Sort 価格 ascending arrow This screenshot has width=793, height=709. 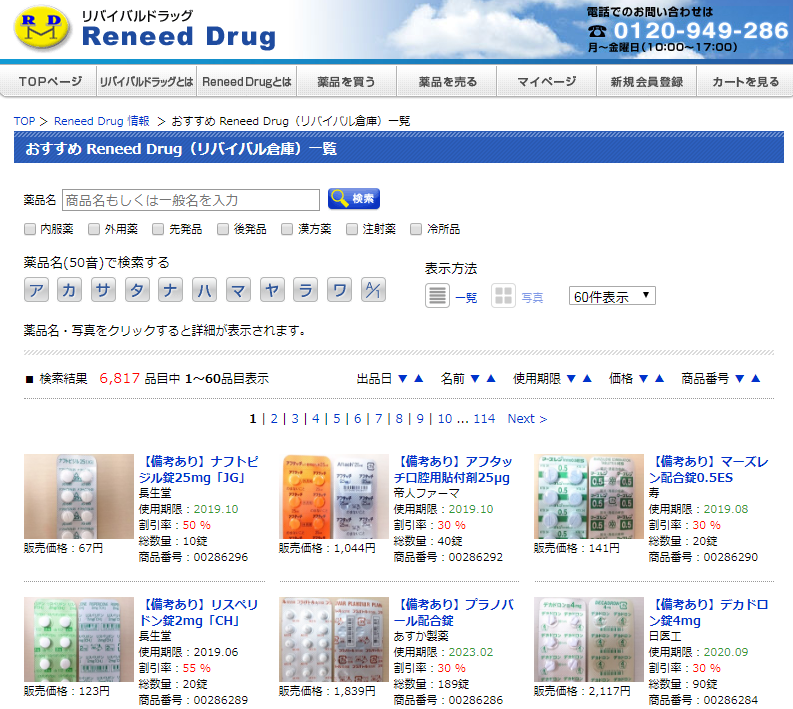tap(659, 378)
